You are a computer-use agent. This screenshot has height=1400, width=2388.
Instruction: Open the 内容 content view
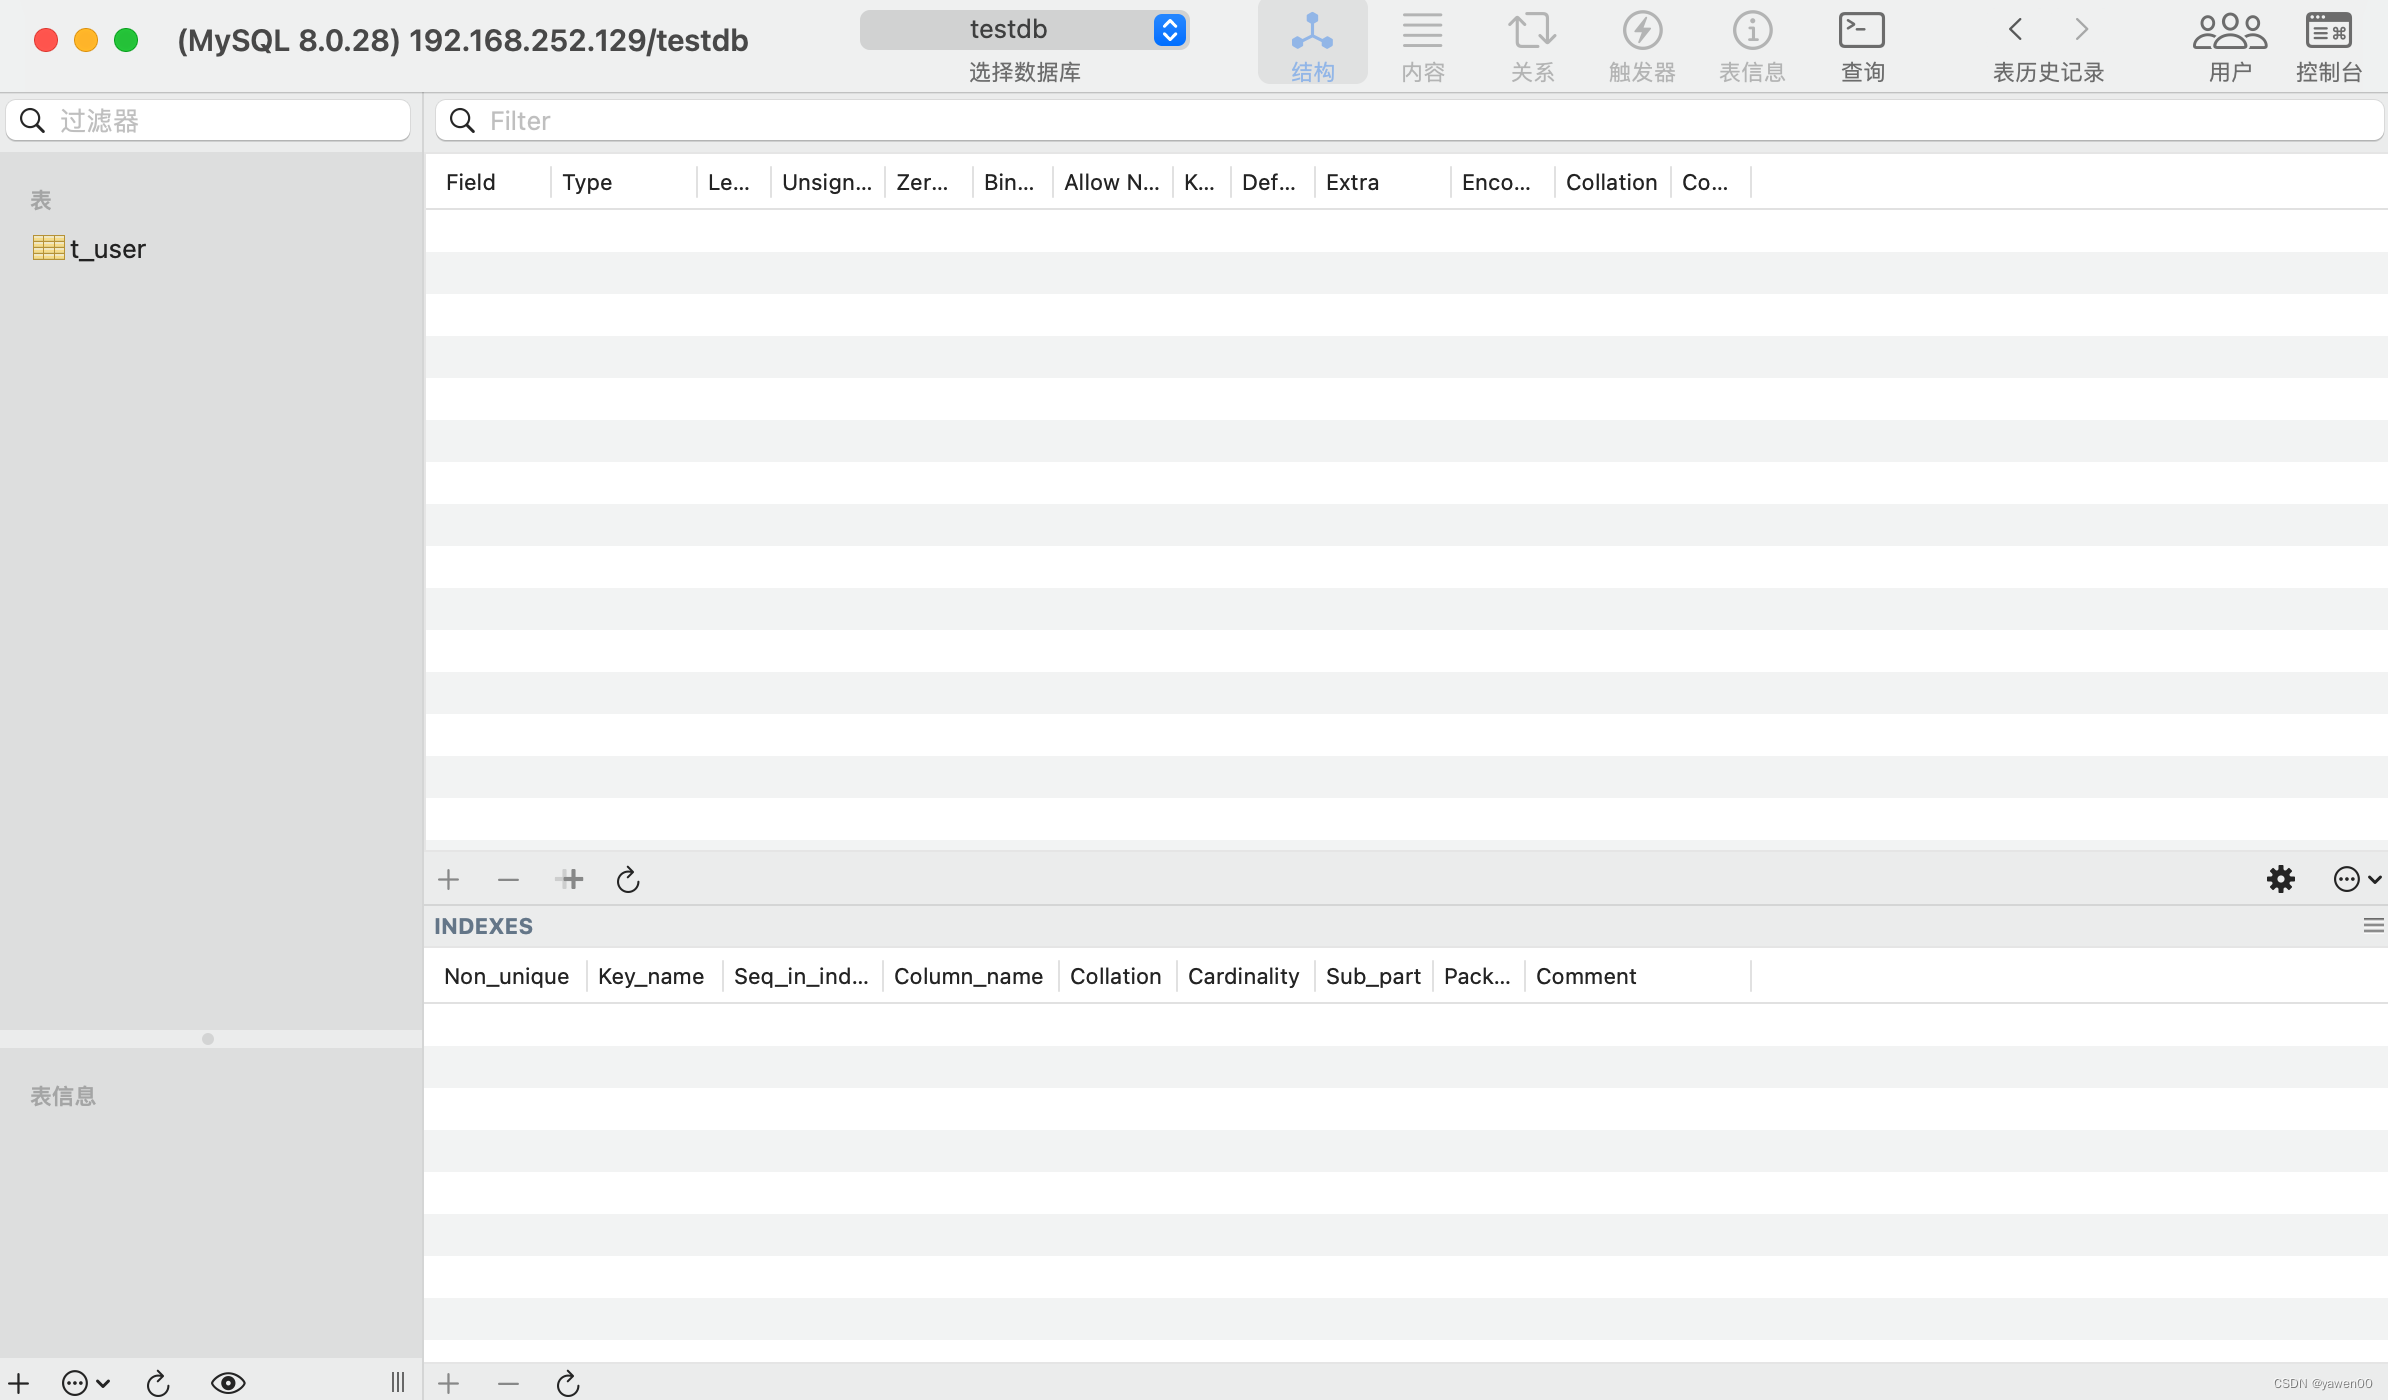click(x=1422, y=45)
